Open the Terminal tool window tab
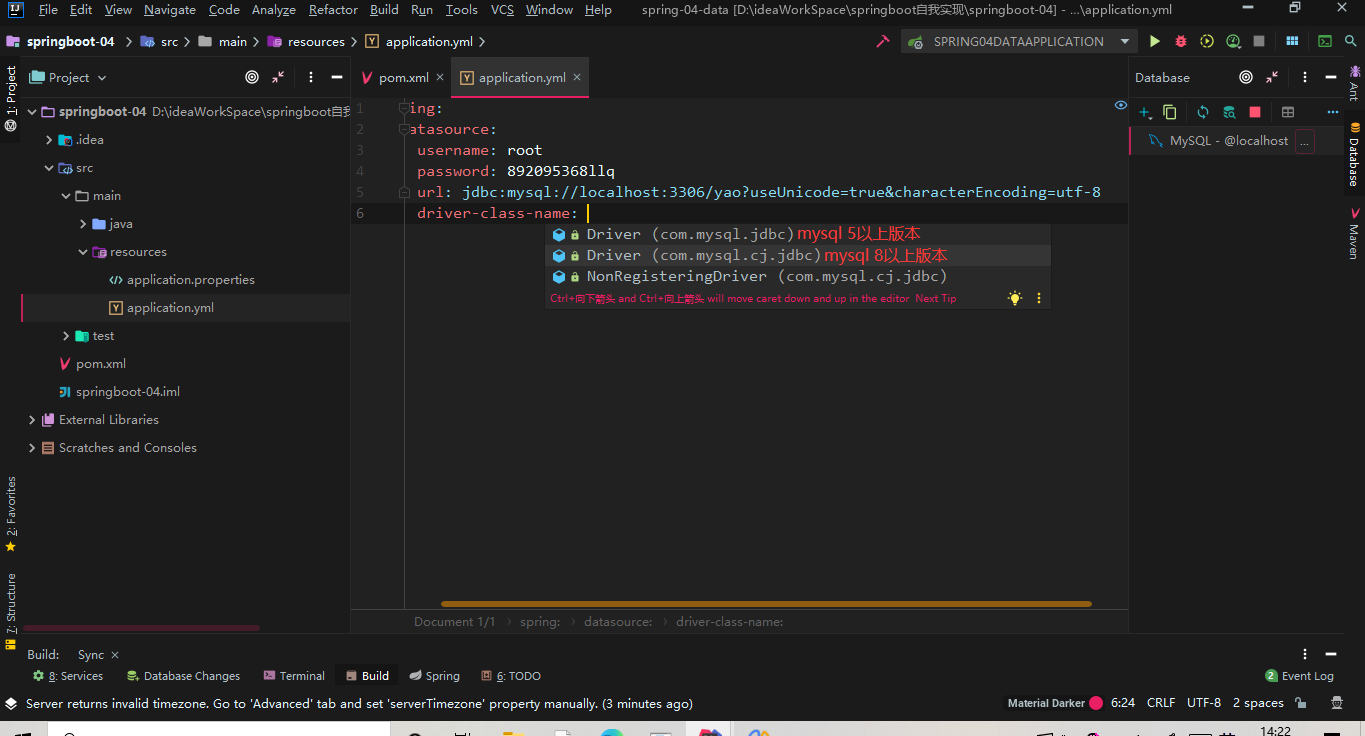Image resolution: width=1365 pixels, height=736 pixels. [294, 676]
